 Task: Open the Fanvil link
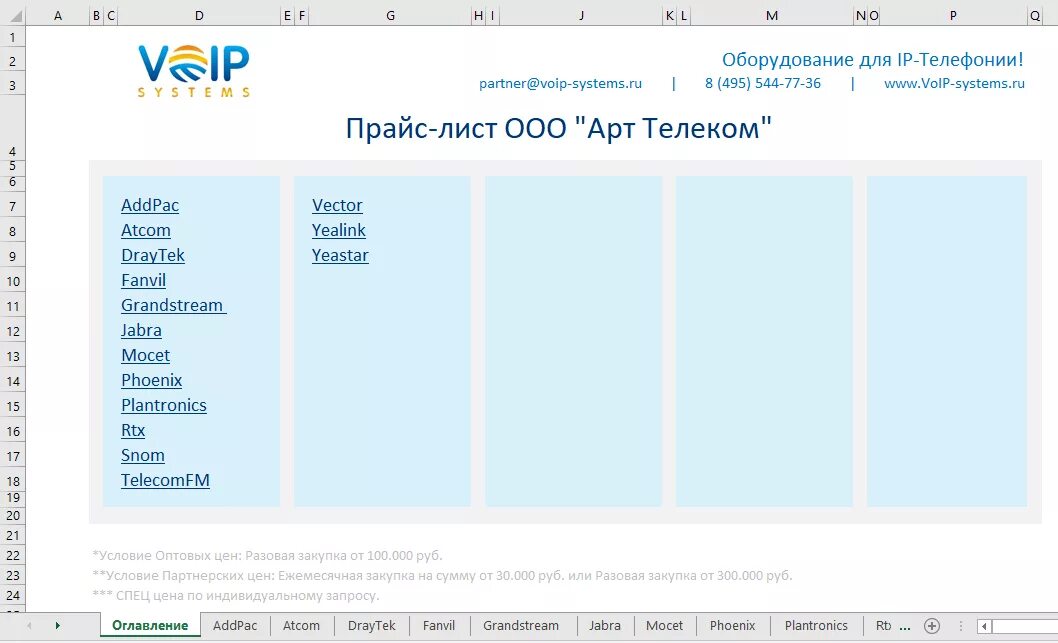point(143,280)
